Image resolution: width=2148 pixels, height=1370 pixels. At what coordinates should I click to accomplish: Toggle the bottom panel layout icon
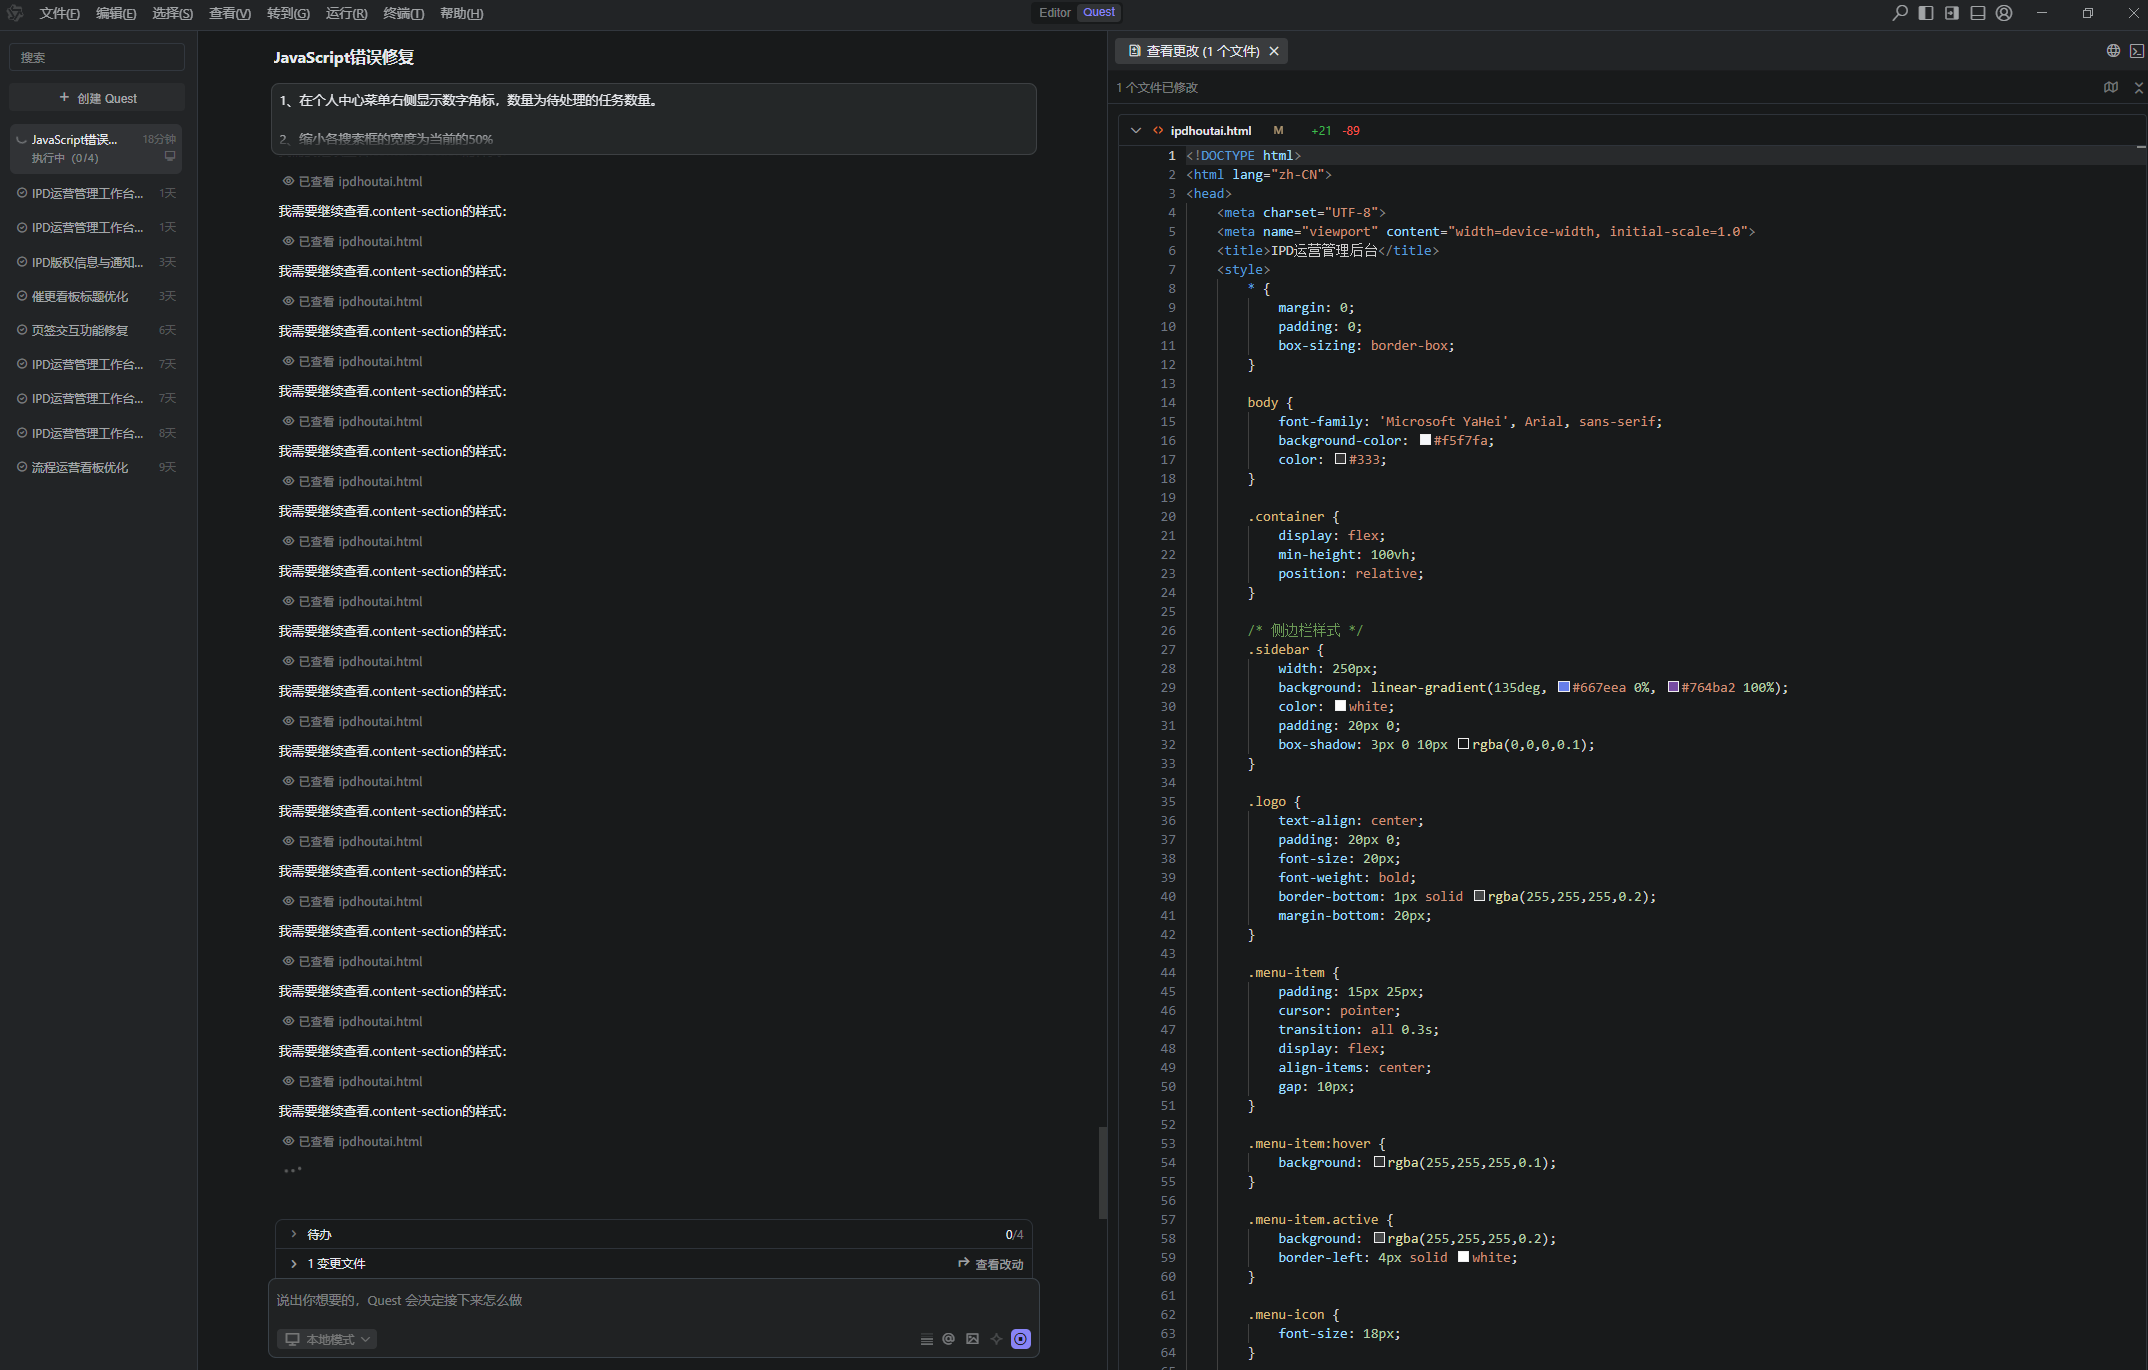tap(1977, 13)
